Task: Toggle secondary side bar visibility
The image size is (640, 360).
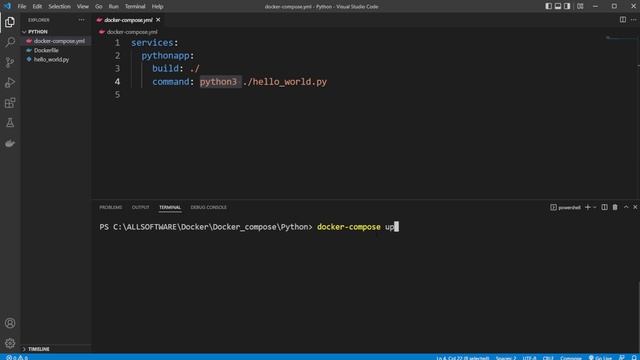Action: coord(567,6)
